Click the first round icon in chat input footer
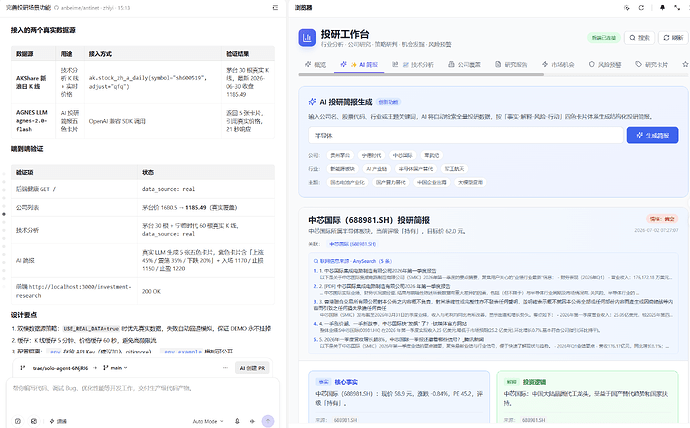 [18, 421]
